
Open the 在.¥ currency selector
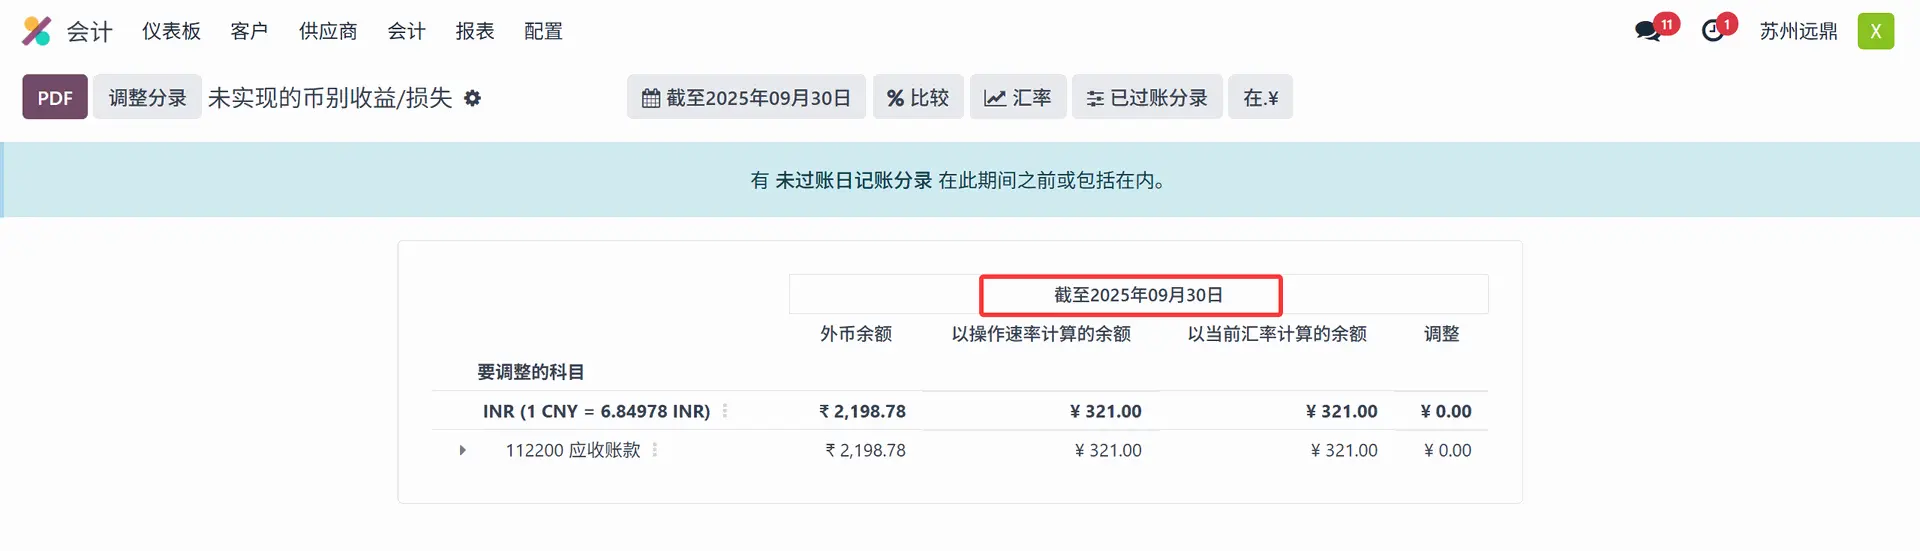point(1260,97)
